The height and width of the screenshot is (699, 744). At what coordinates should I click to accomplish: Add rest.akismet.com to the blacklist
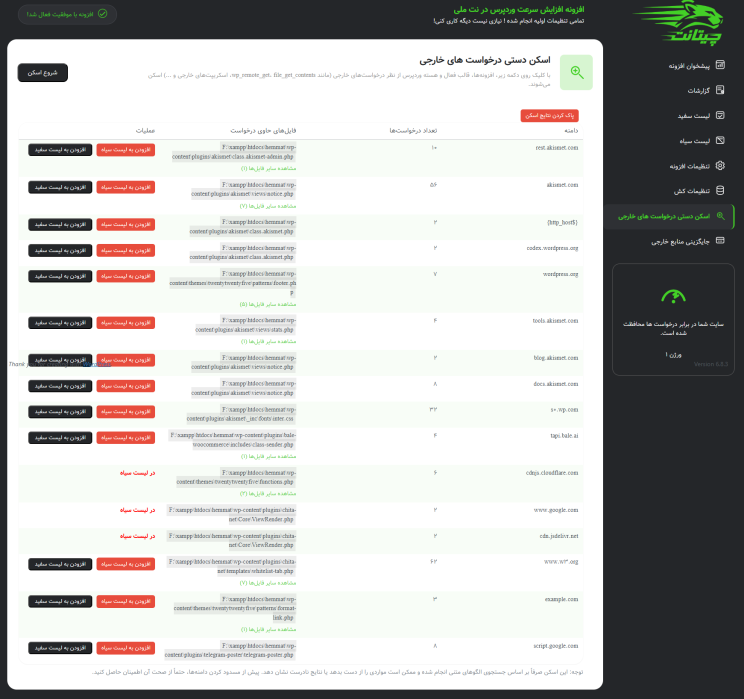(x=126, y=149)
